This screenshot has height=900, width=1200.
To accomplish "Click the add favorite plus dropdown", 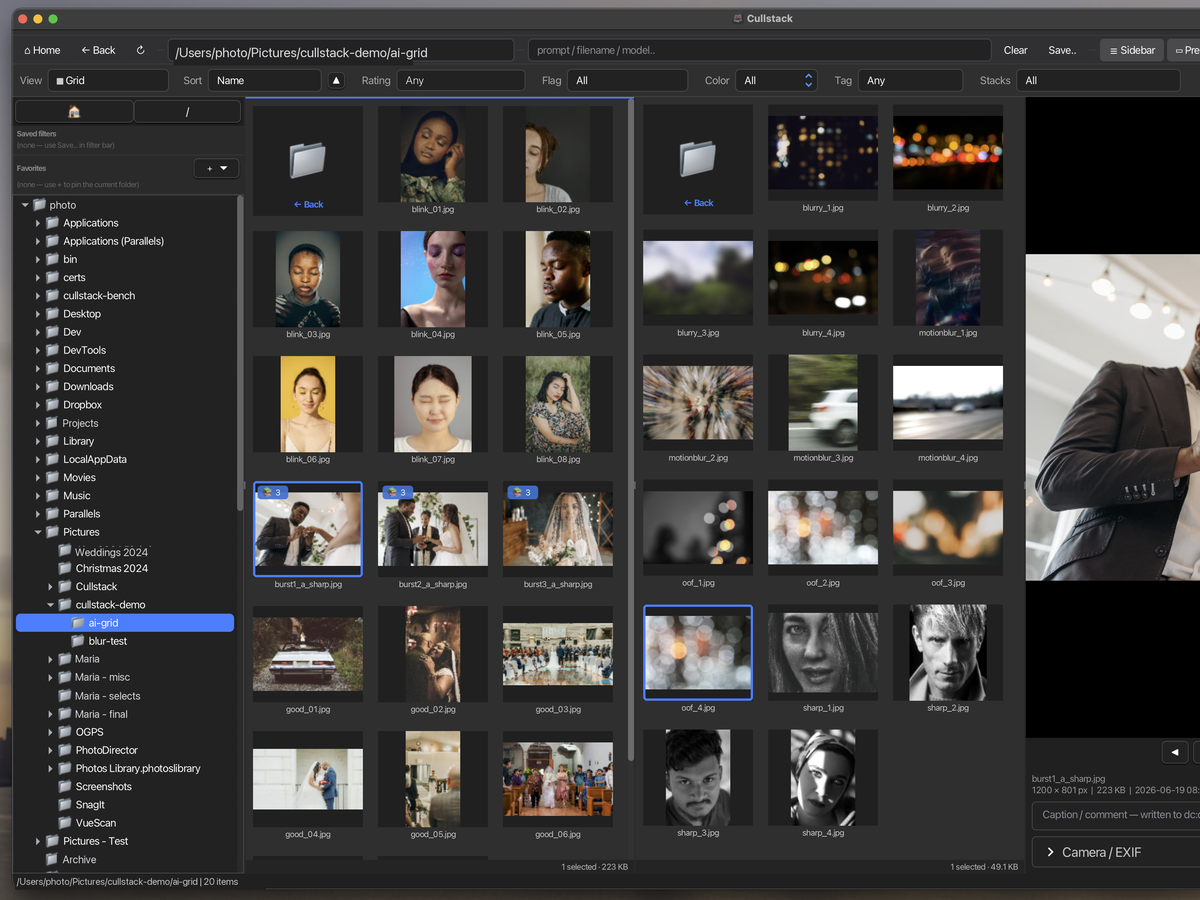I will coord(216,169).
